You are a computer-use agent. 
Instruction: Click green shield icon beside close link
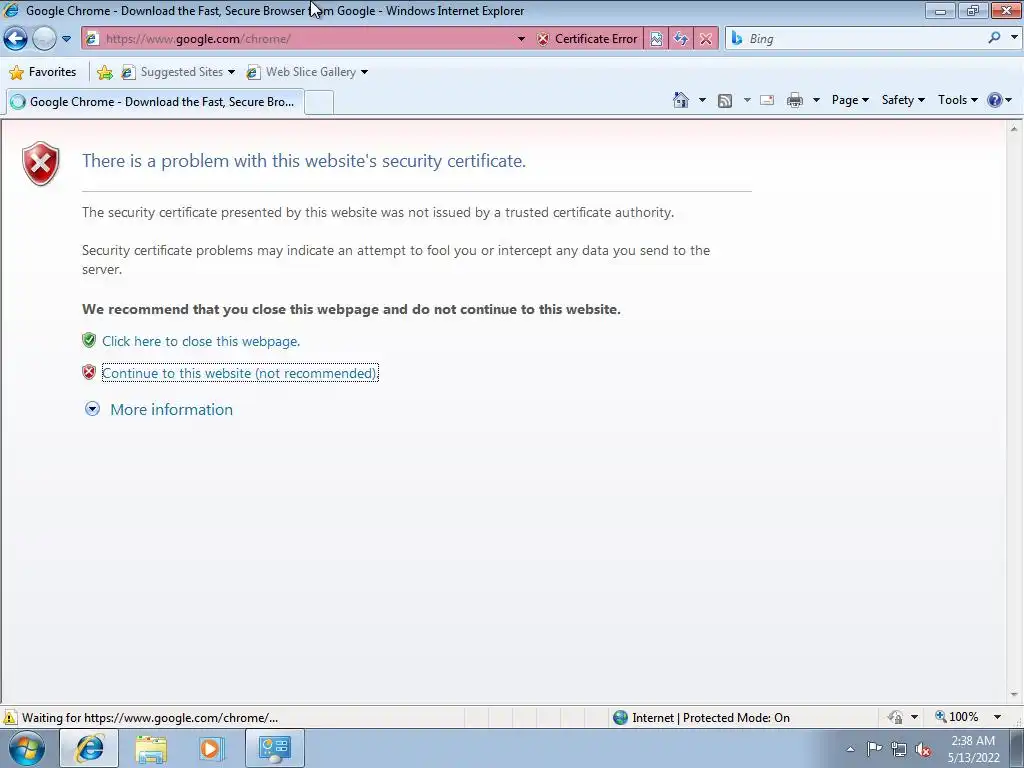tap(89, 340)
